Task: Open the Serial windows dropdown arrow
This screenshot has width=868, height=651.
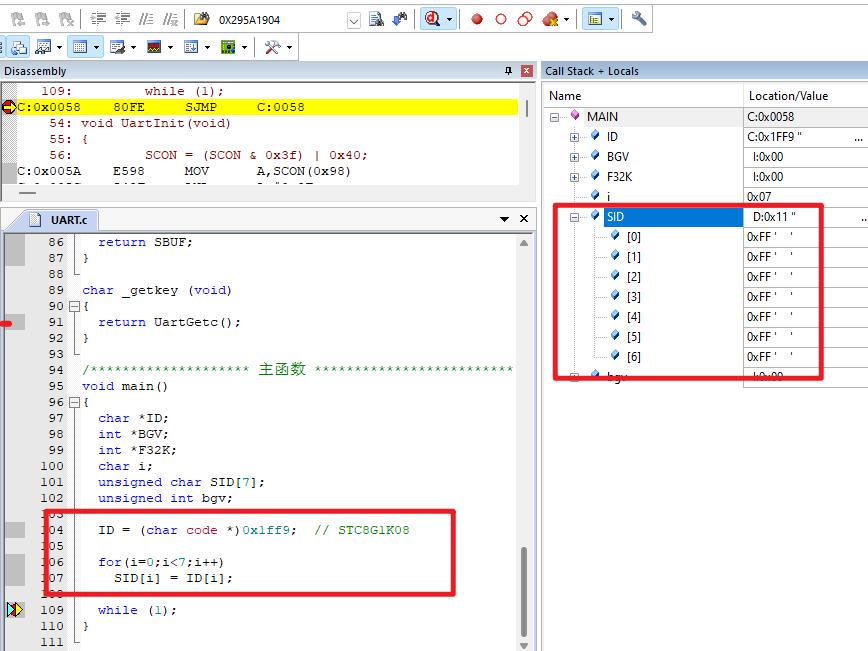Action: (x=133, y=47)
